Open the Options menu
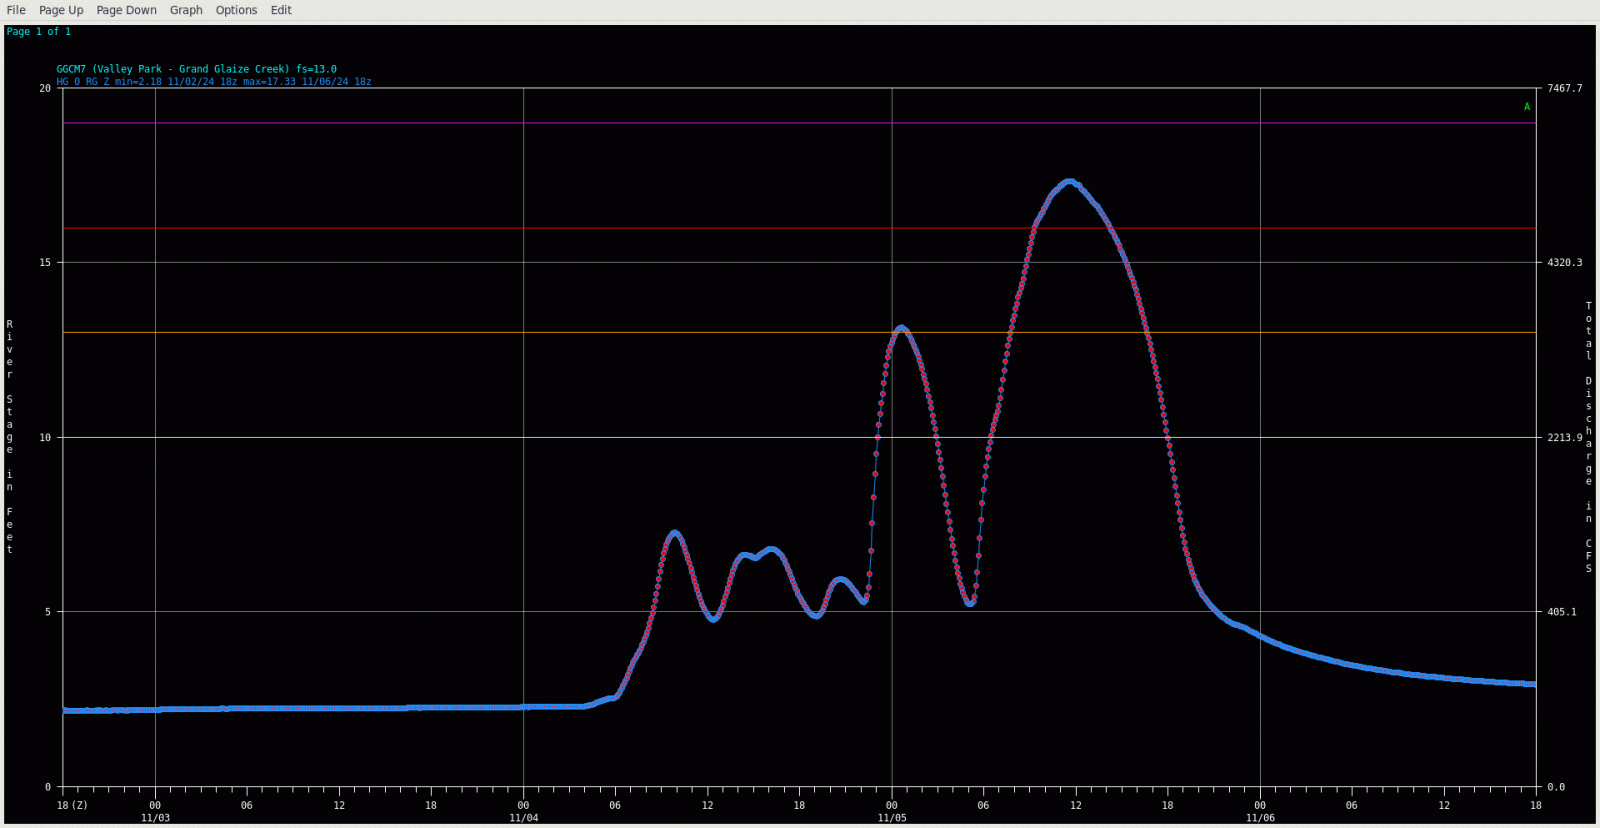 click(x=236, y=10)
